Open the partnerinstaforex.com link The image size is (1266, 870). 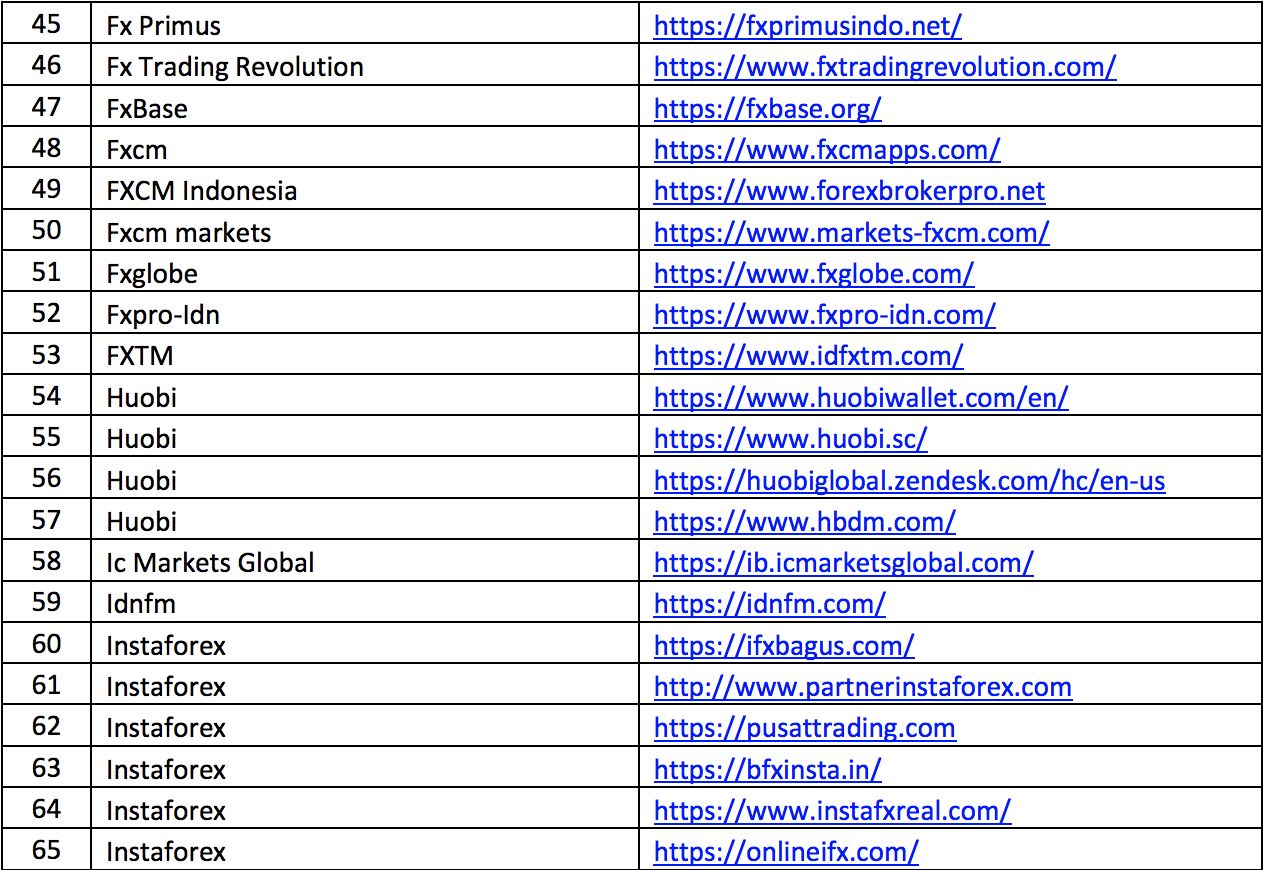tap(863, 687)
